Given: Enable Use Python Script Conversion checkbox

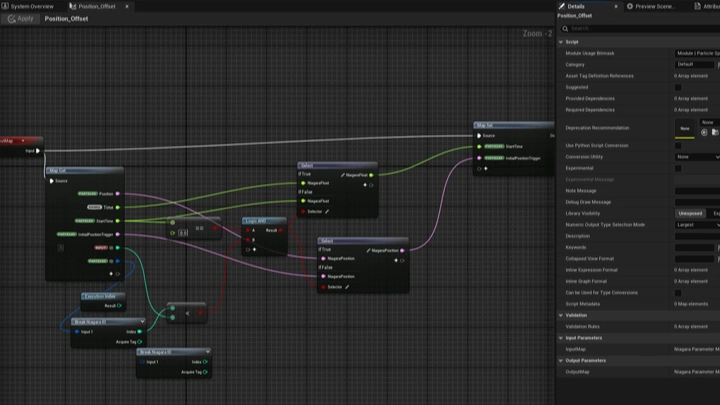Looking at the screenshot, I should tap(678, 145).
